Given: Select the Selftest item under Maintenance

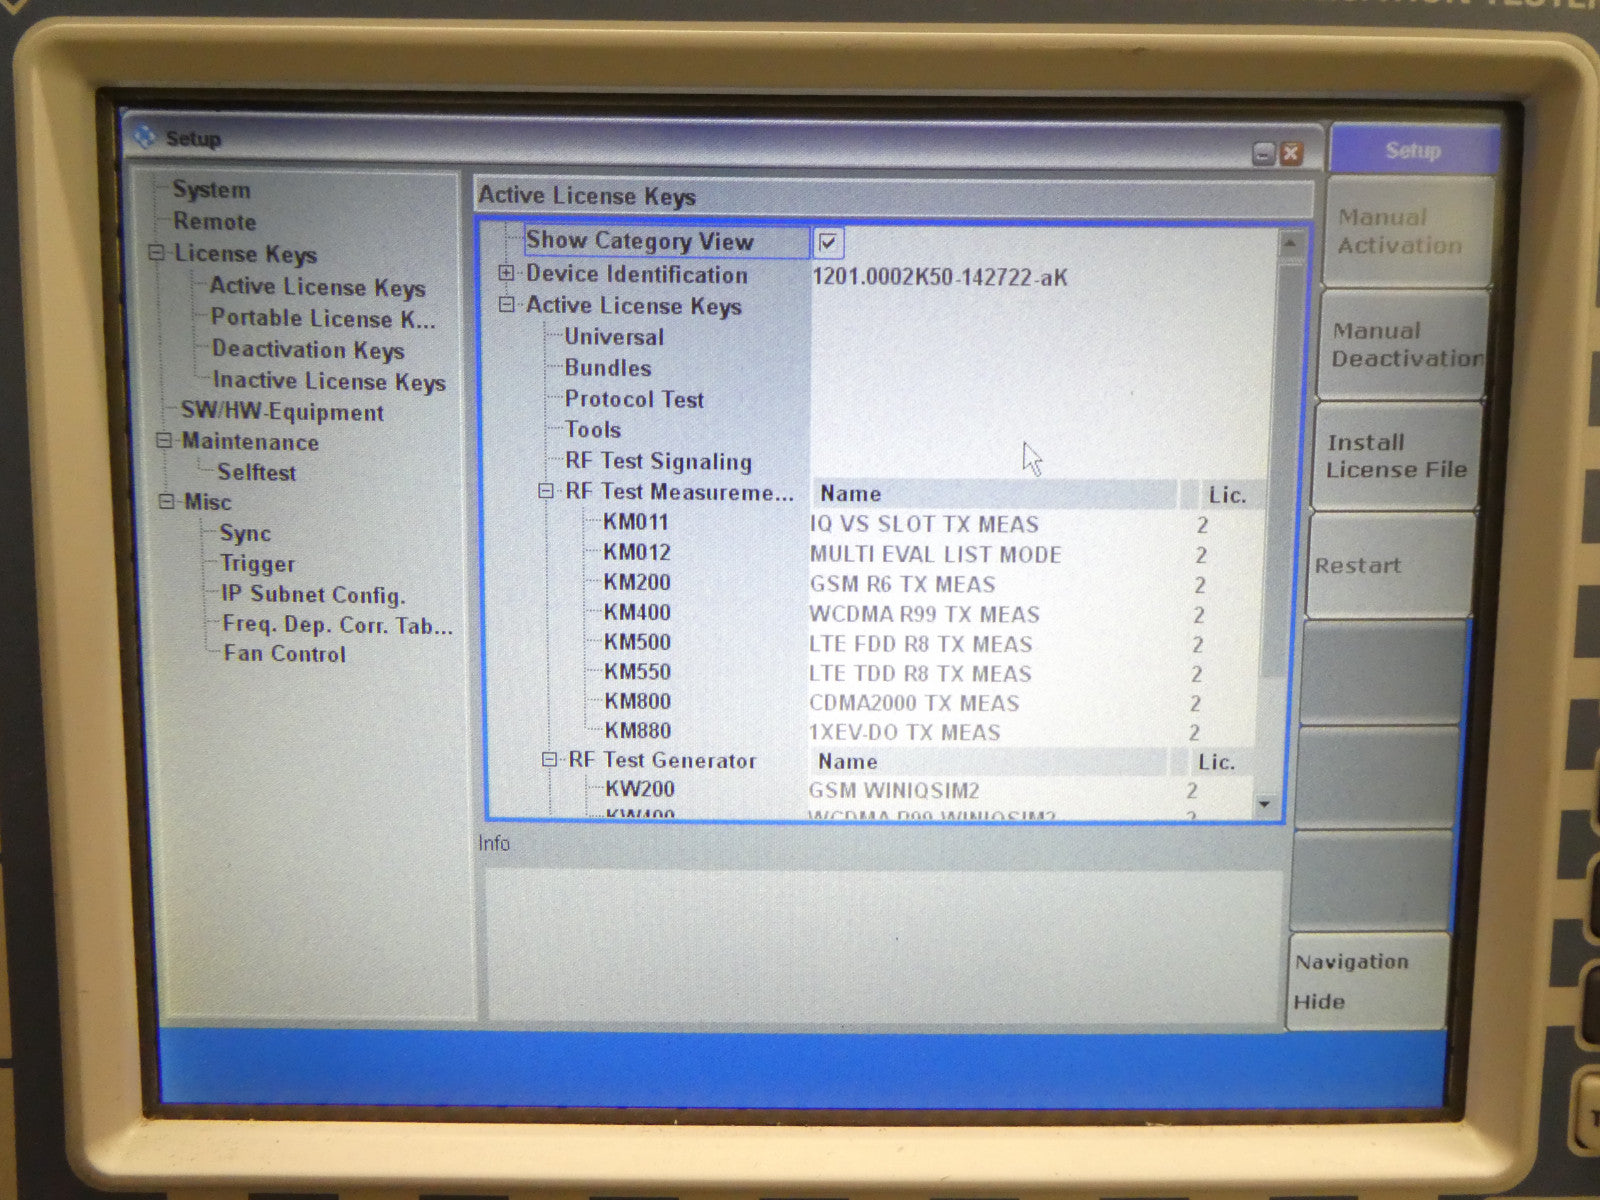Looking at the screenshot, I should coord(257,472).
